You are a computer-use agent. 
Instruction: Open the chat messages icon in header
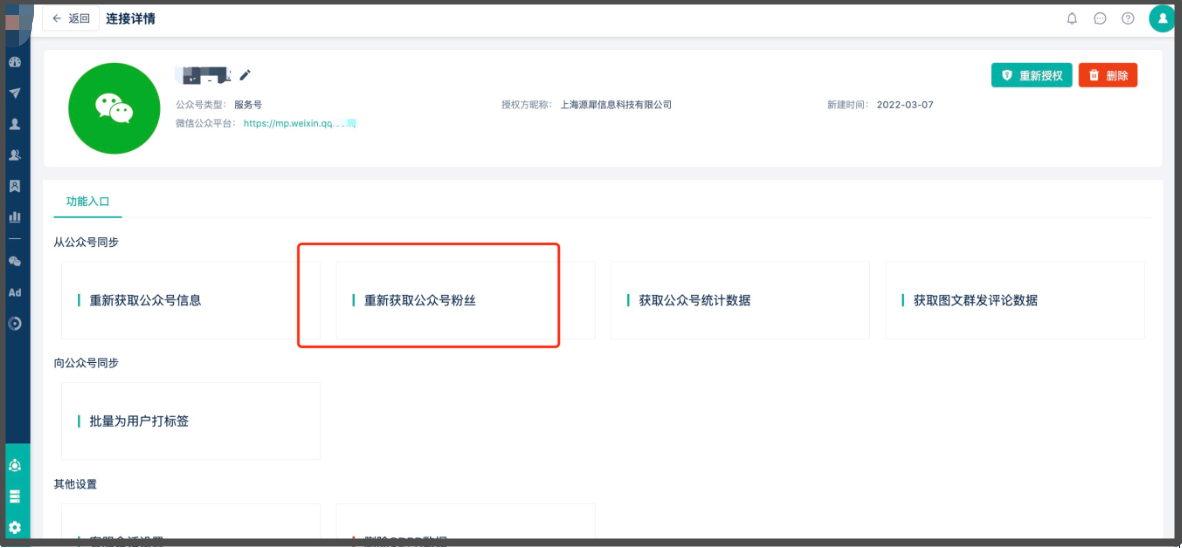(1100, 19)
